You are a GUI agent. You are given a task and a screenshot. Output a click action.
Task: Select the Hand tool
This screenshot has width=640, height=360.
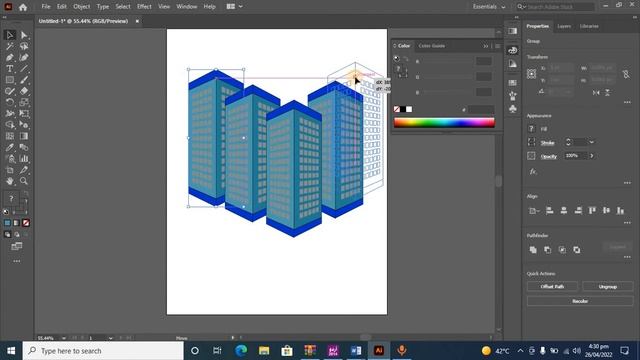pos(10,181)
